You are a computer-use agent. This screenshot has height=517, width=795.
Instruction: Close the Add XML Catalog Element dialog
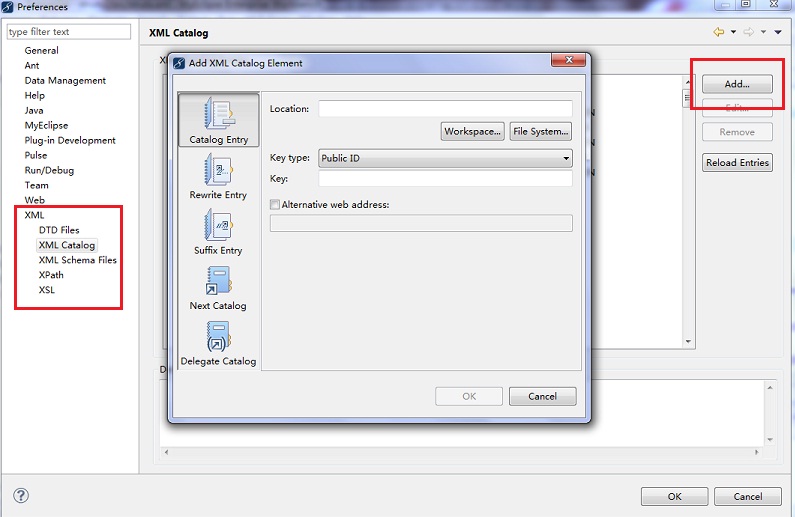(569, 60)
